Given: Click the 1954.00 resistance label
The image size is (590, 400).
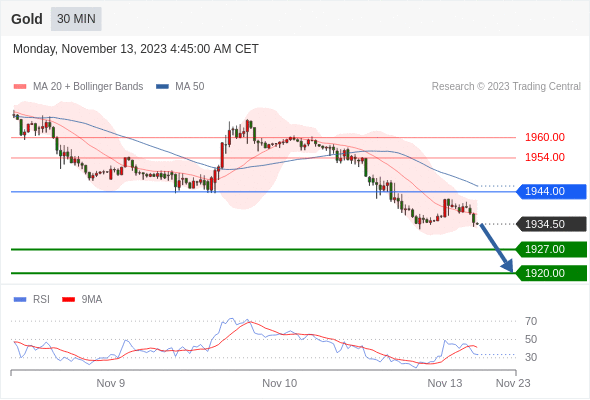Looking at the screenshot, I should pos(545,157).
